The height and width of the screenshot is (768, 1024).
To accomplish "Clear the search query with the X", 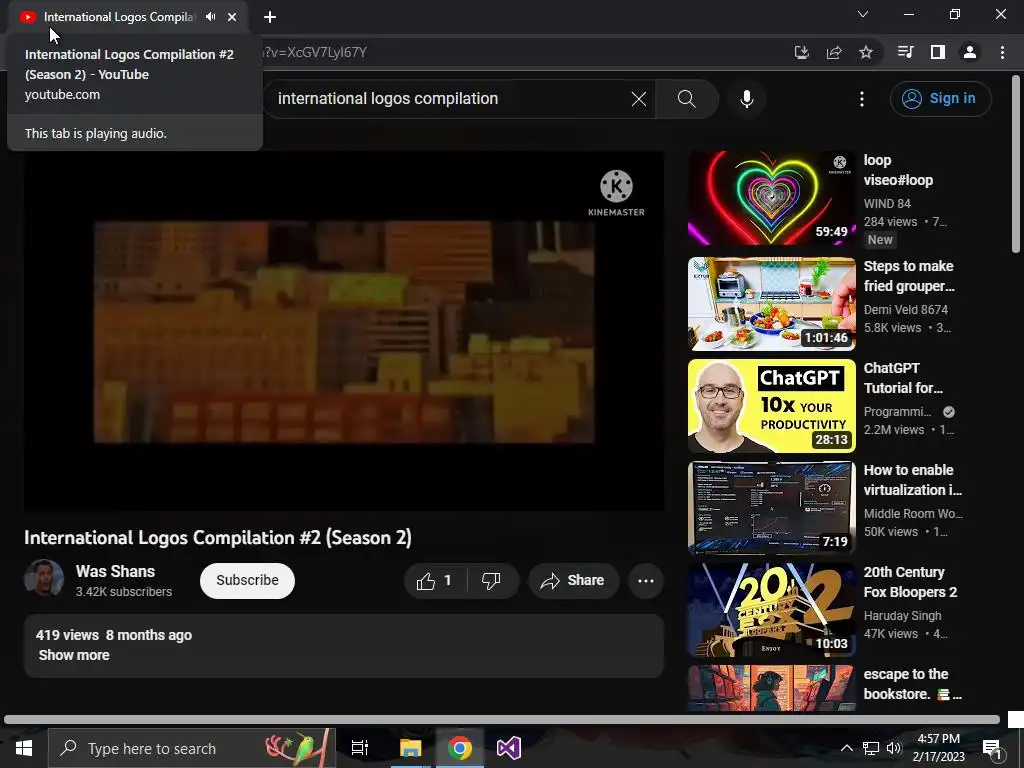I will [639, 99].
